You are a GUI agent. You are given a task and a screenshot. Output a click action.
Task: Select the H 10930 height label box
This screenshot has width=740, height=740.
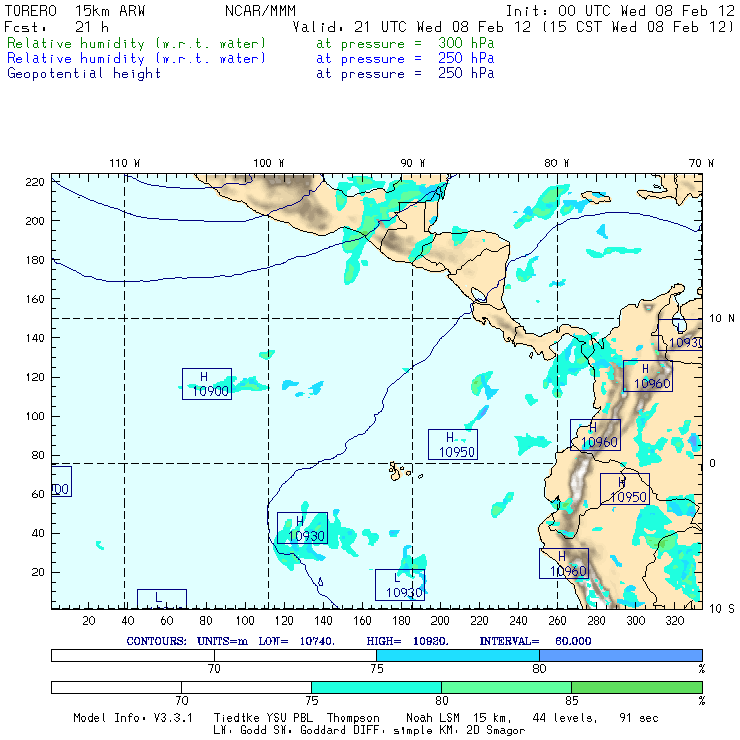click(x=302, y=528)
